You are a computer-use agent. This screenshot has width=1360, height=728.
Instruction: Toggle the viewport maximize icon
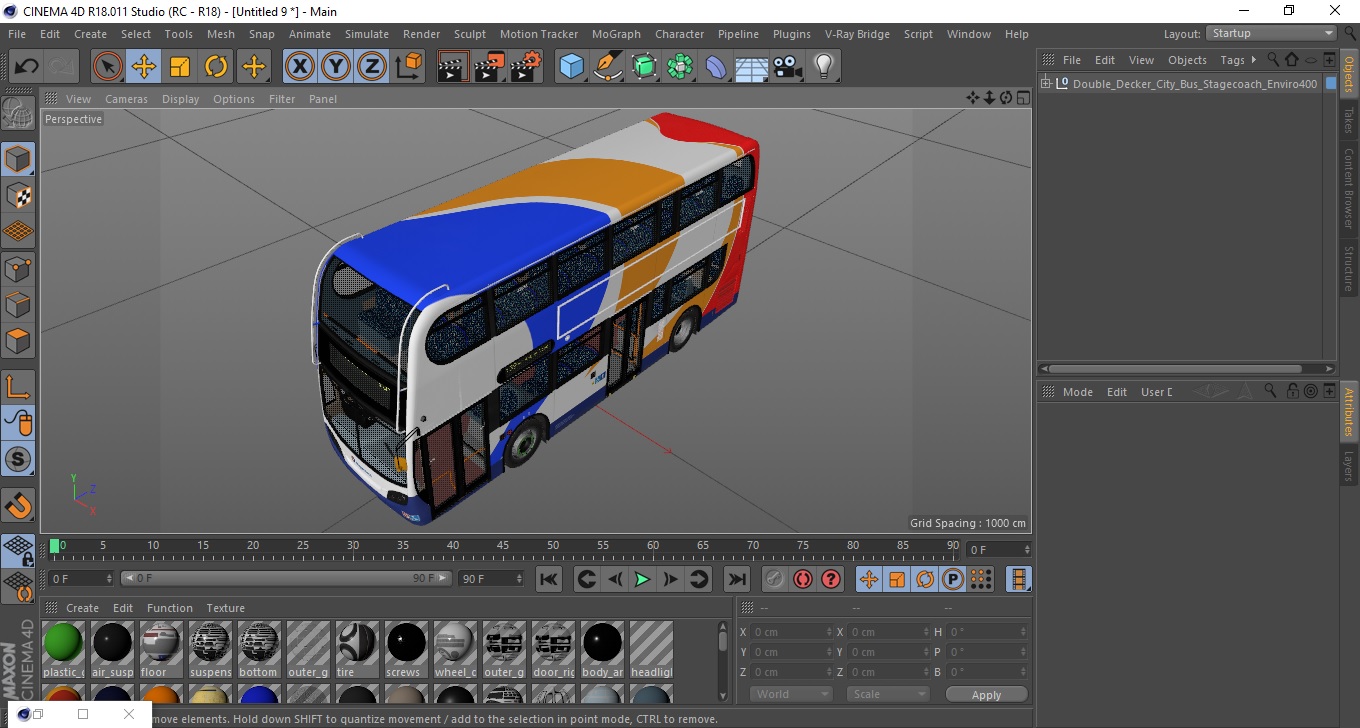(1022, 98)
